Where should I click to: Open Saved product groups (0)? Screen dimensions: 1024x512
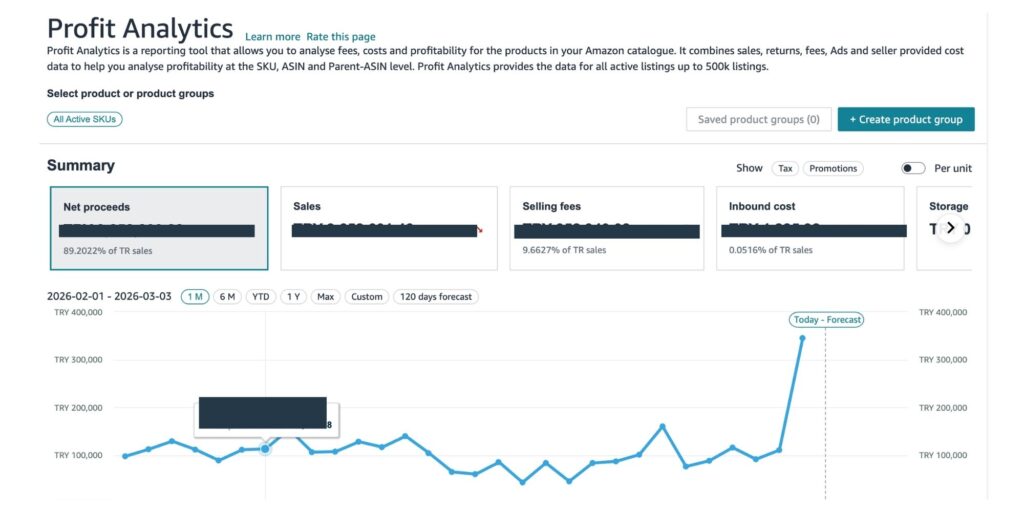[x=758, y=120]
